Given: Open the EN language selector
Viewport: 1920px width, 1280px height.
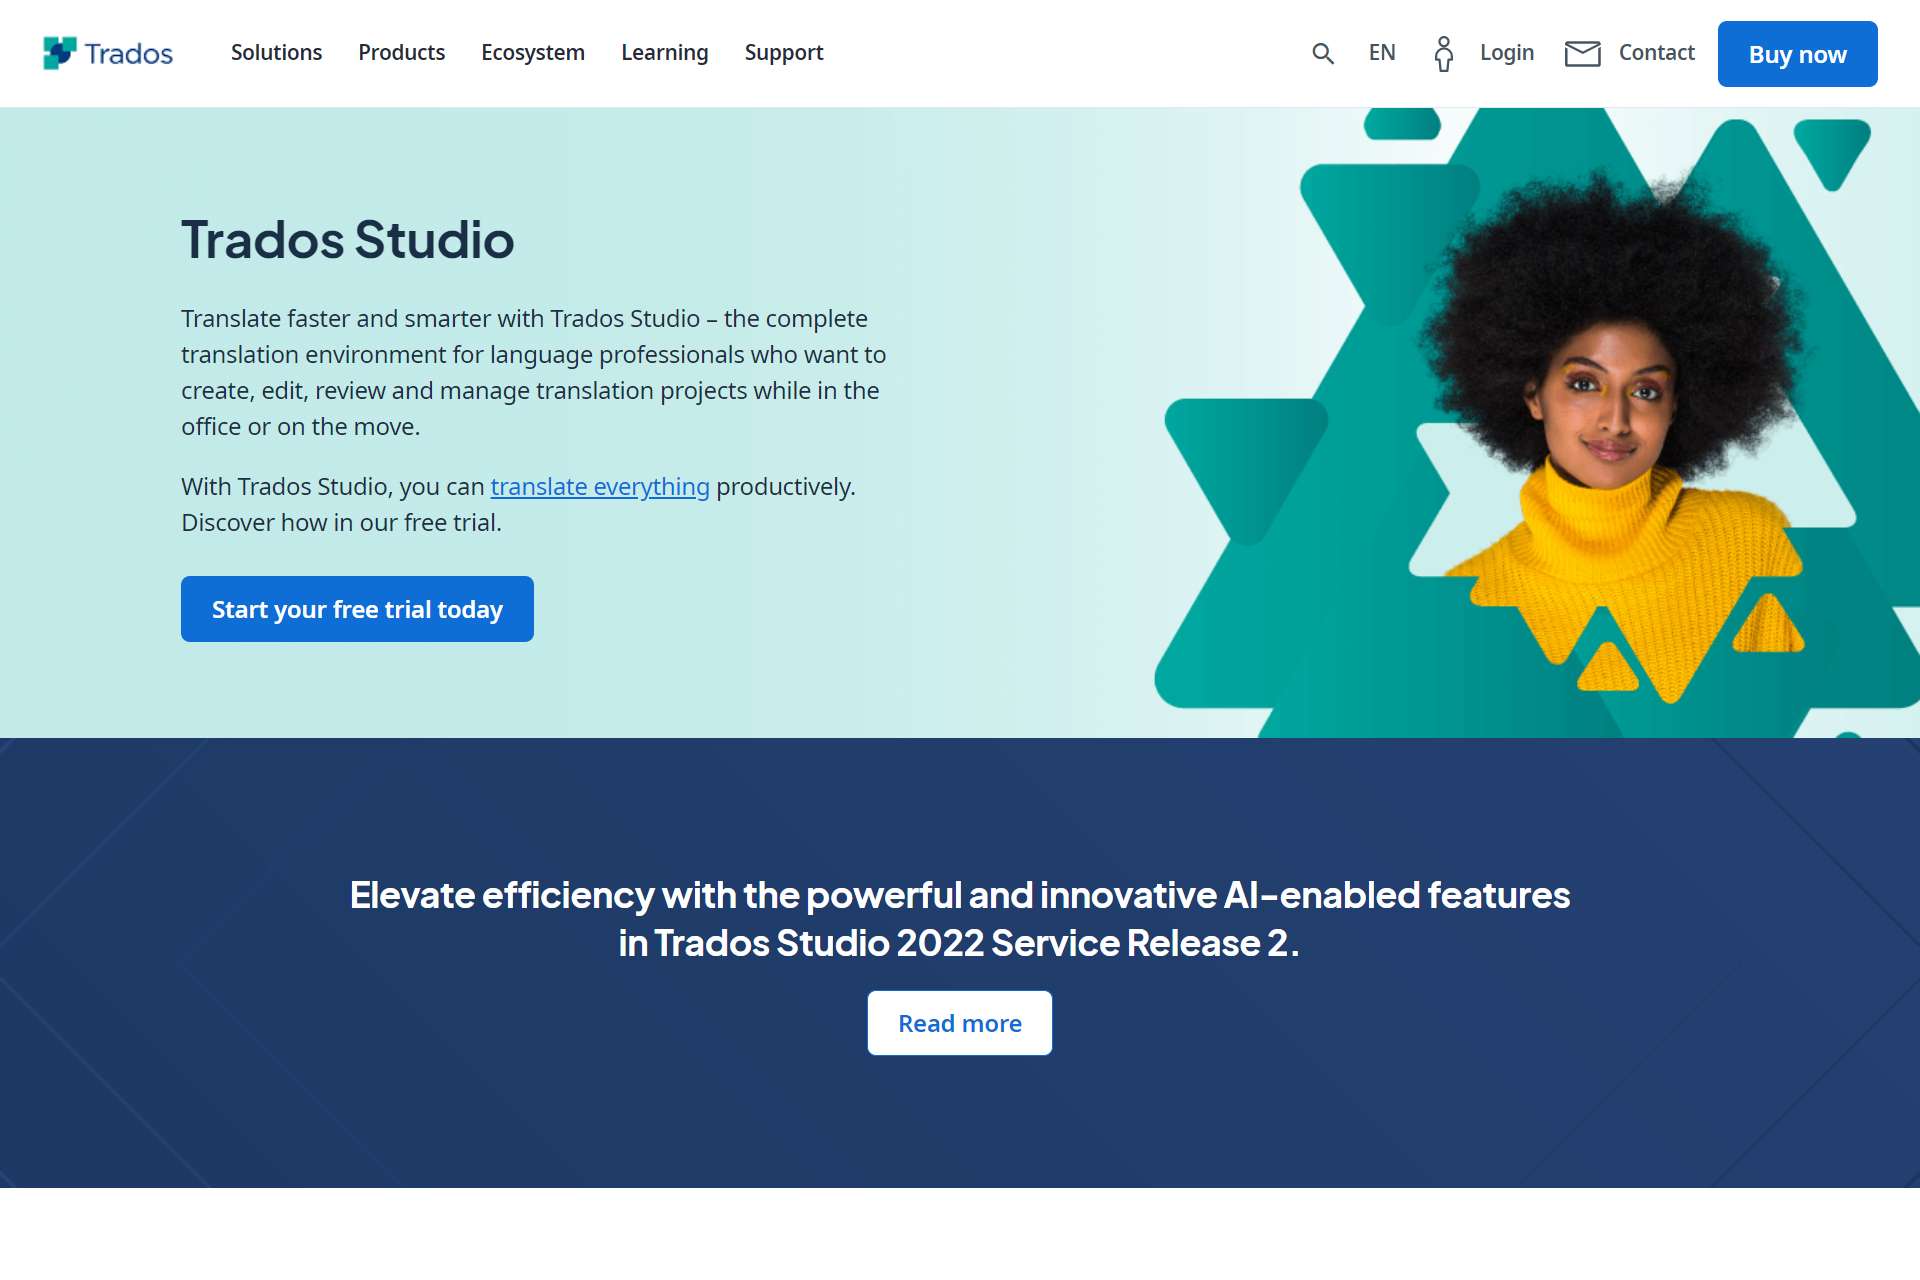Looking at the screenshot, I should (1382, 52).
